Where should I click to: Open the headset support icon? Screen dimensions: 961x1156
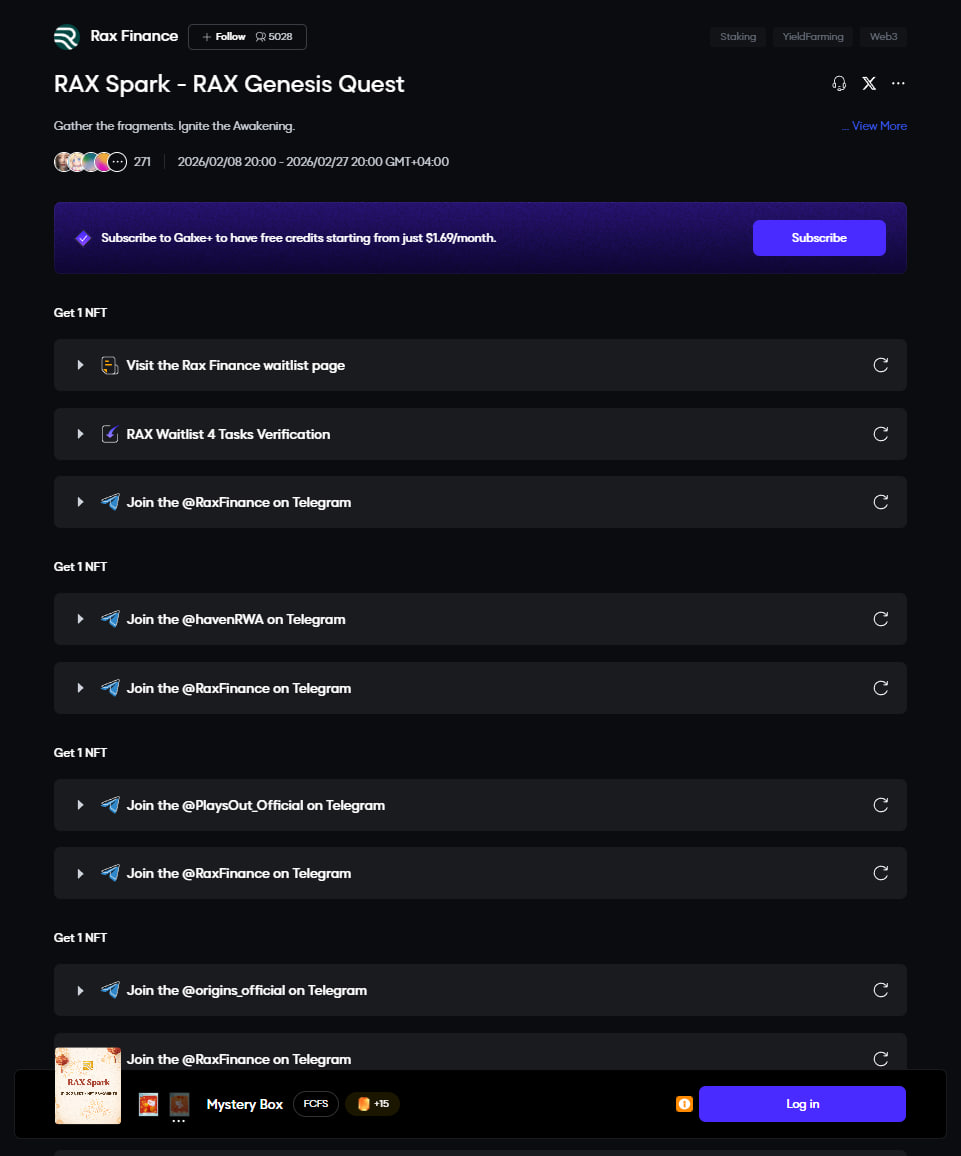[x=839, y=84]
